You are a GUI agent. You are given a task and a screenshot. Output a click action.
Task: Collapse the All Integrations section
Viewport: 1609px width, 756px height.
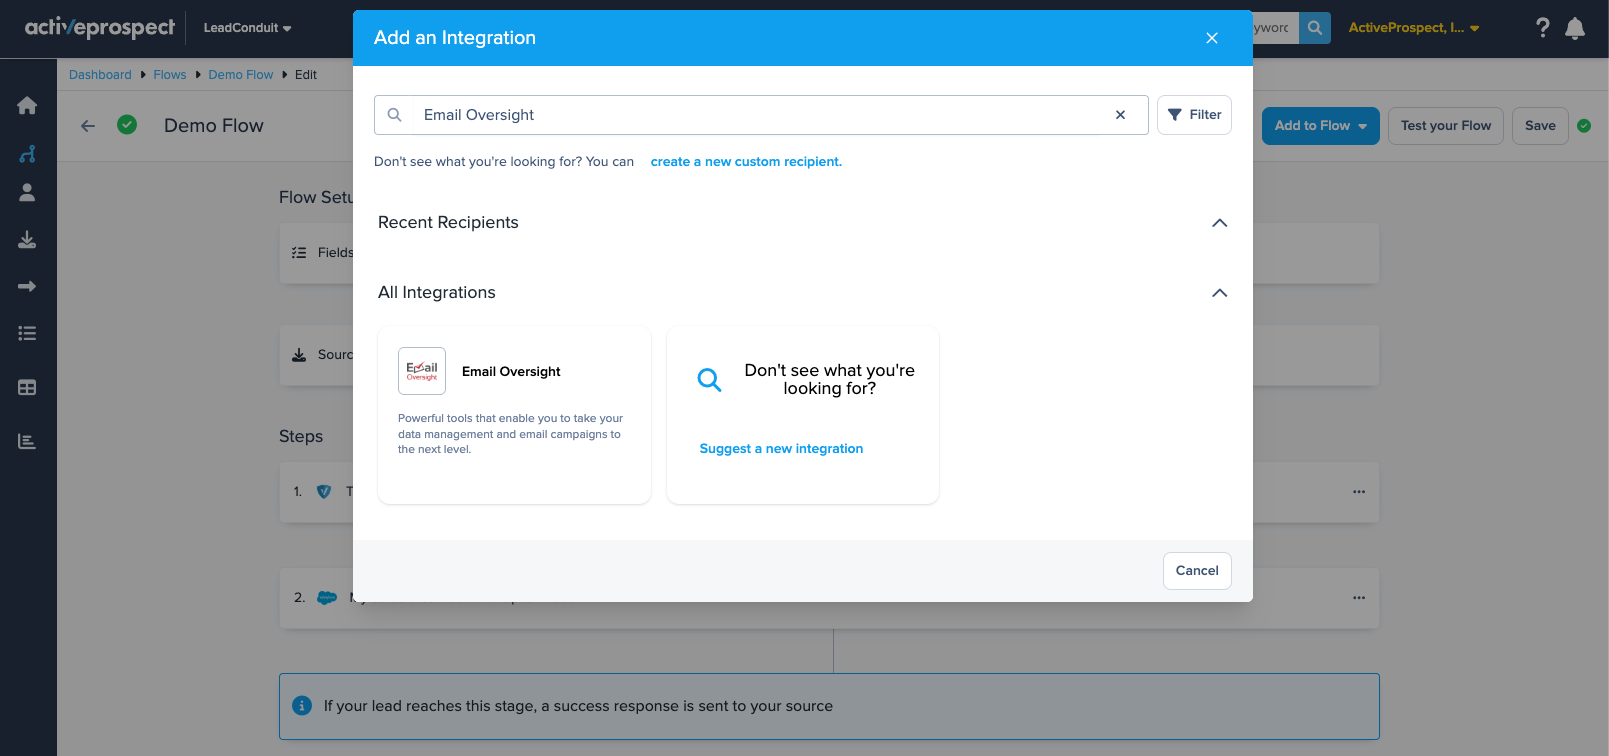pos(1219,293)
